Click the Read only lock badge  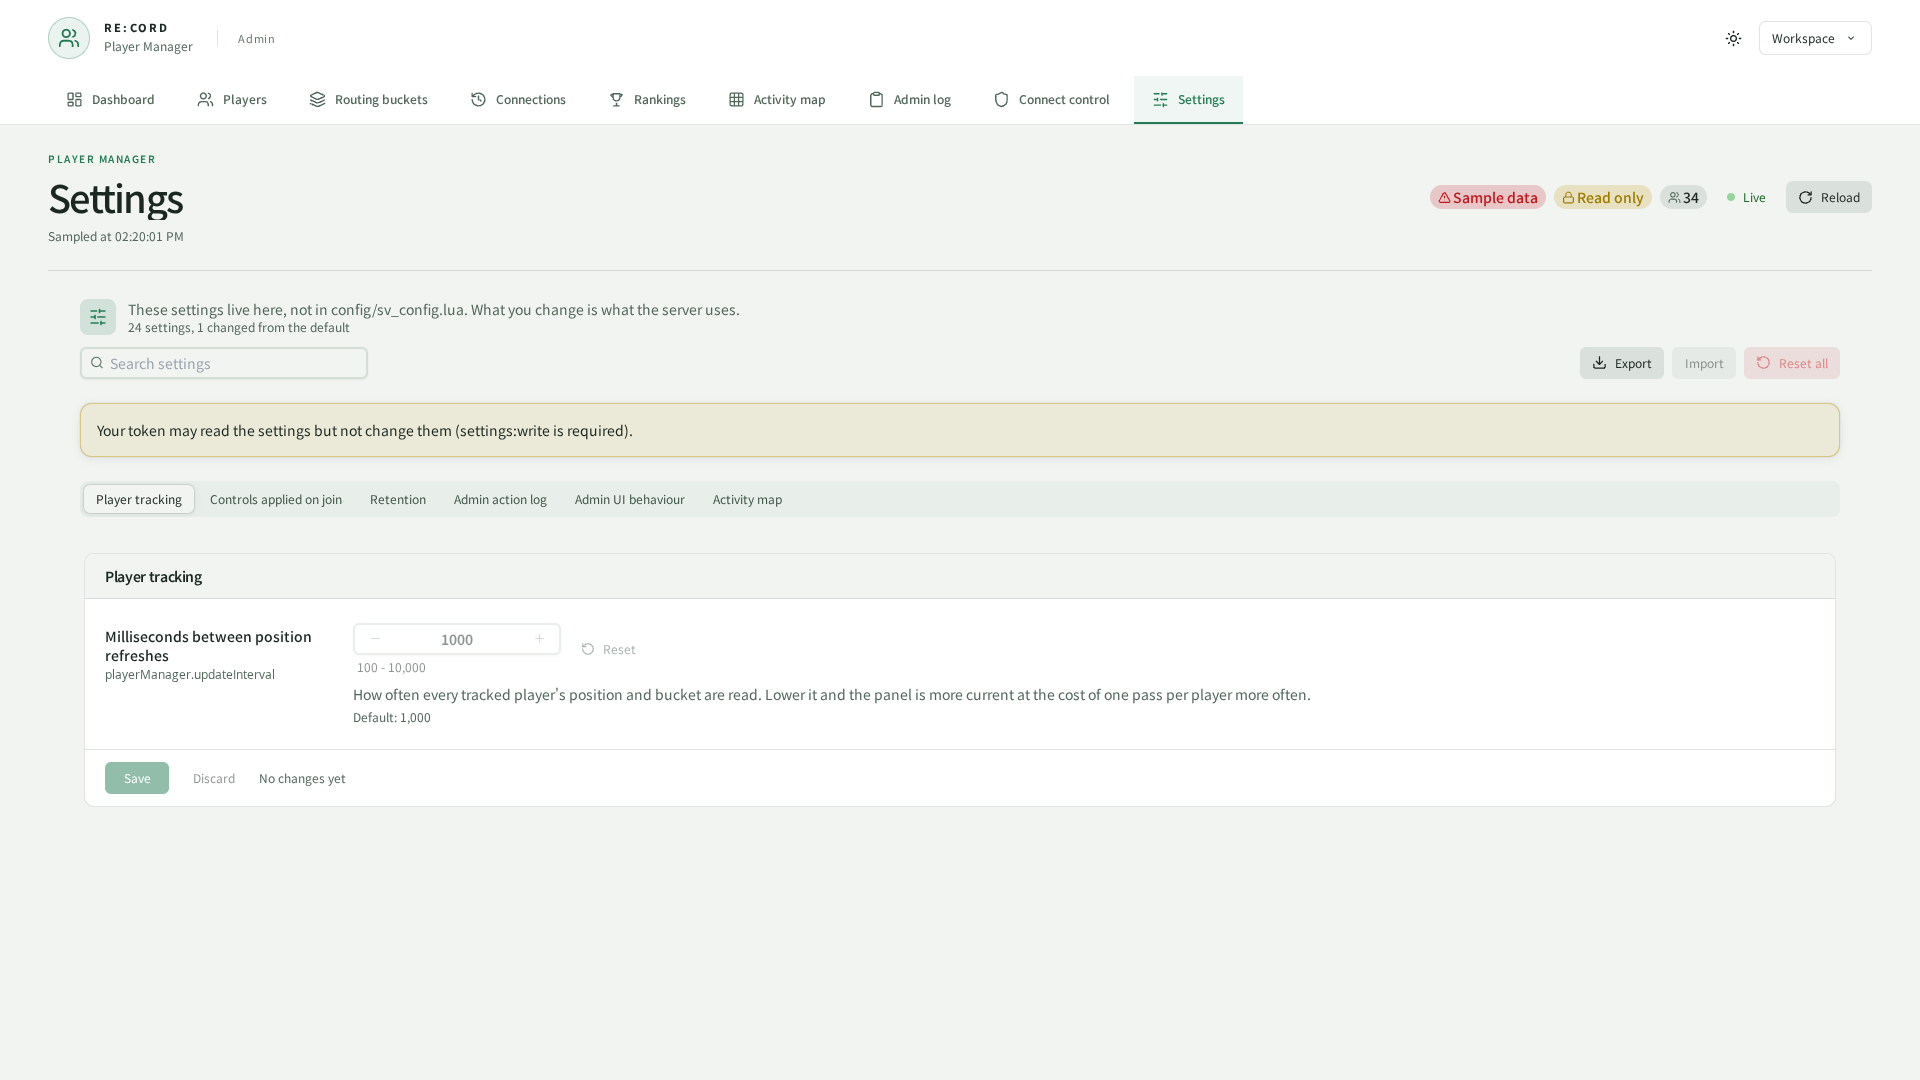(1602, 197)
